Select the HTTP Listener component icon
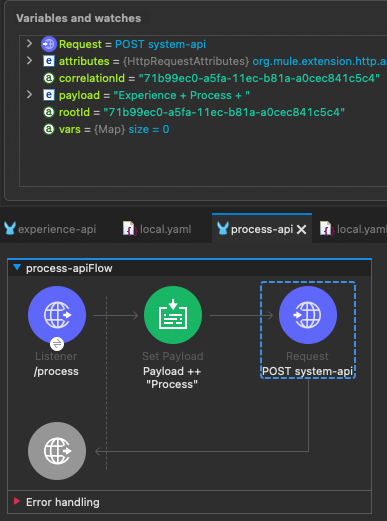Image resolution: width=387 pixels, height=521 pixels. click(57, 315)
